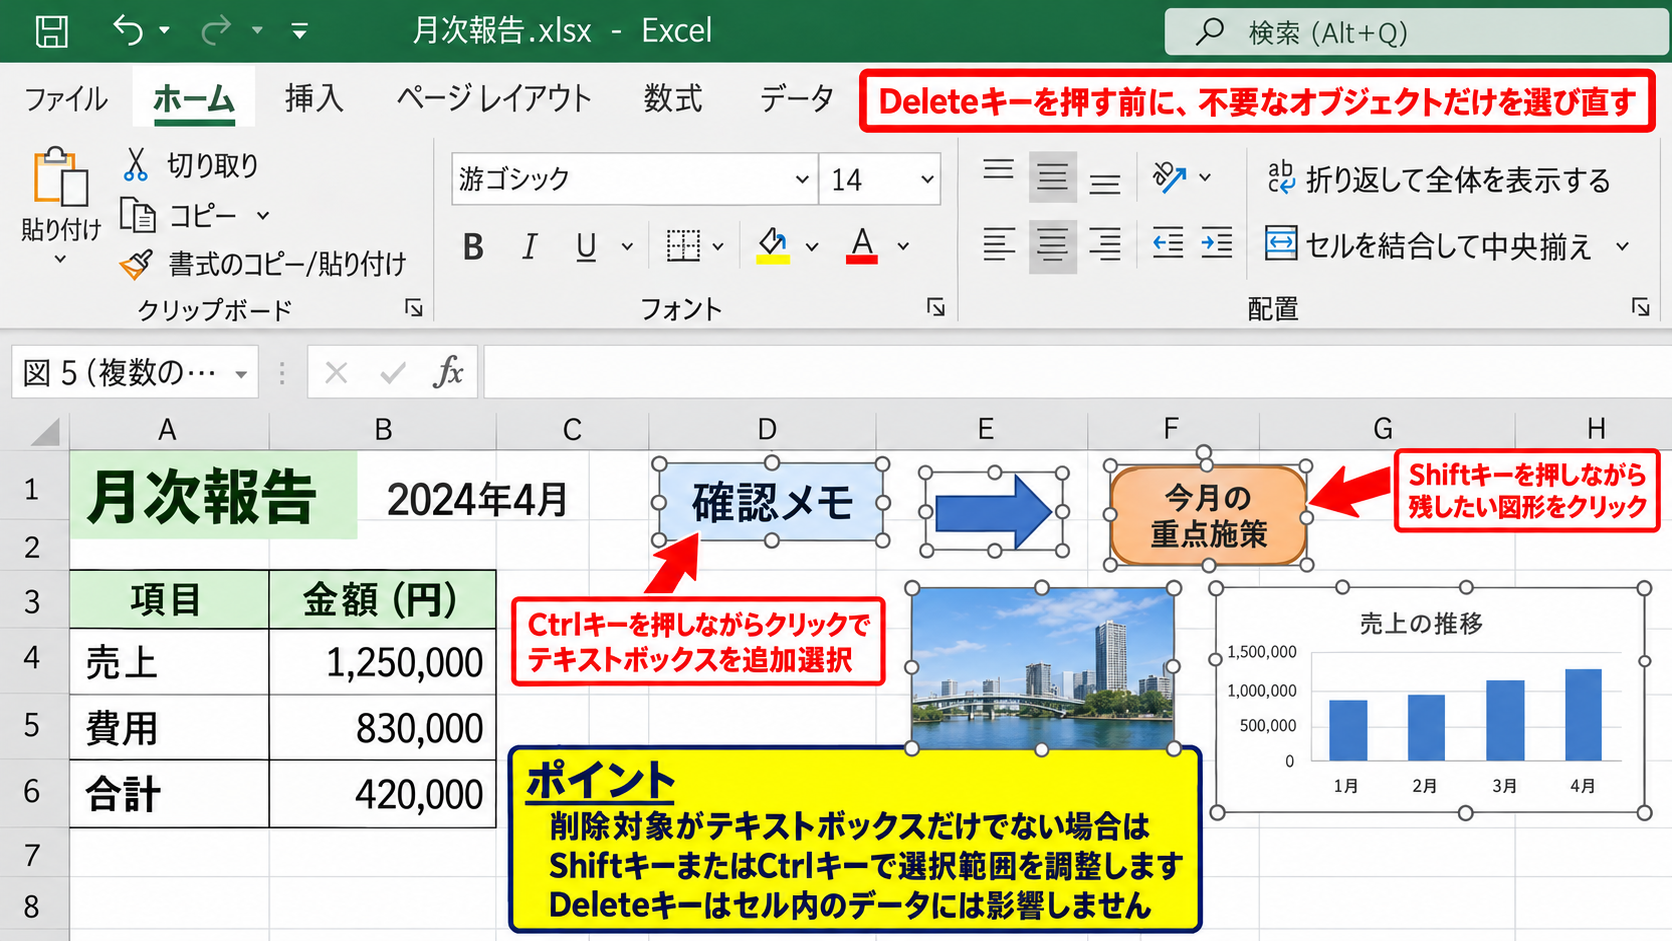Click the Save icon in title bar

point(51,31)
